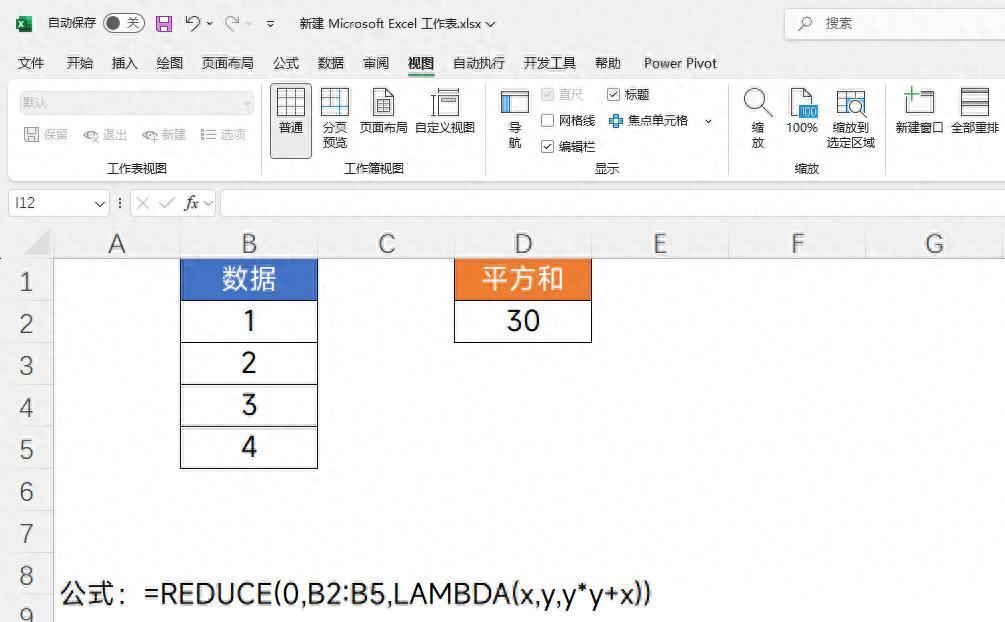Viewport: 1005px width, 622px height.
Task: Switch to the 开发工具 tab
Action: 549,63
